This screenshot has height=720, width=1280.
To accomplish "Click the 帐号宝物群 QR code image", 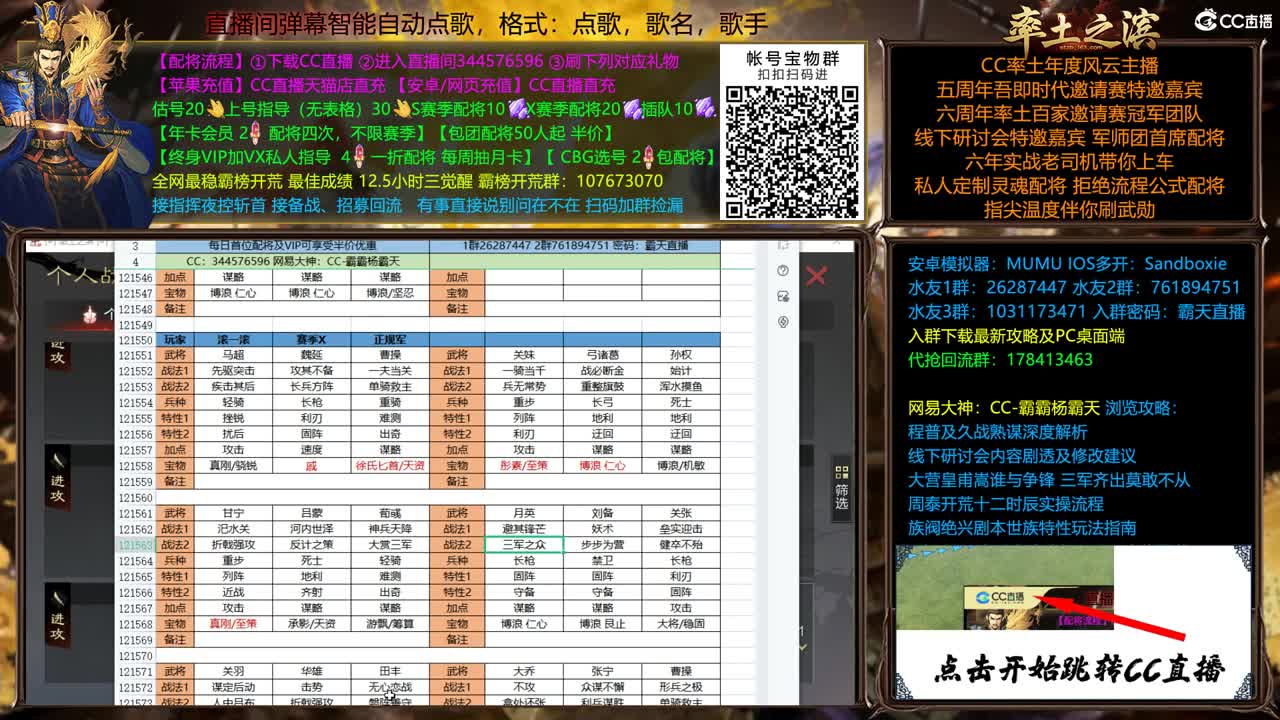I will (791, 150).
